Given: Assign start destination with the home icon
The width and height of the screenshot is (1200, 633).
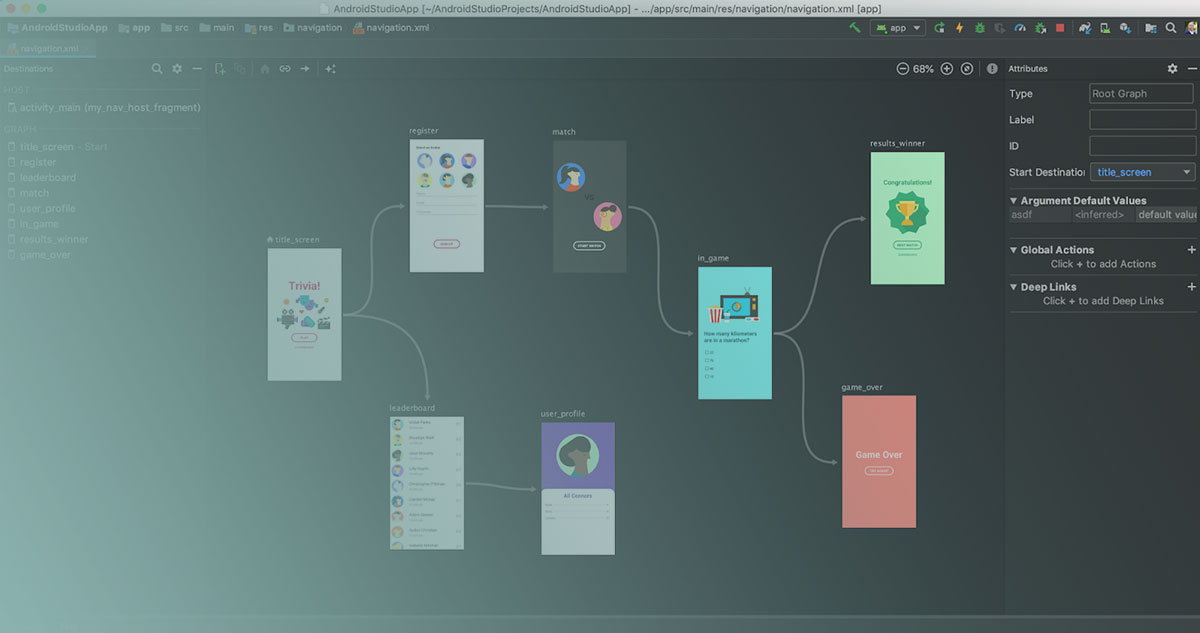Looking at the screenshot, I should 265,68.
